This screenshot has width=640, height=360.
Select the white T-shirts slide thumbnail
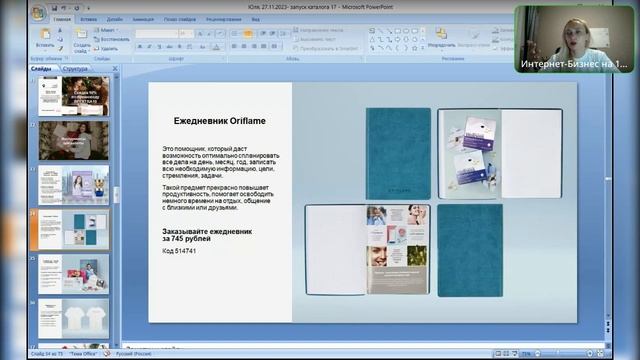click(74, 318)
